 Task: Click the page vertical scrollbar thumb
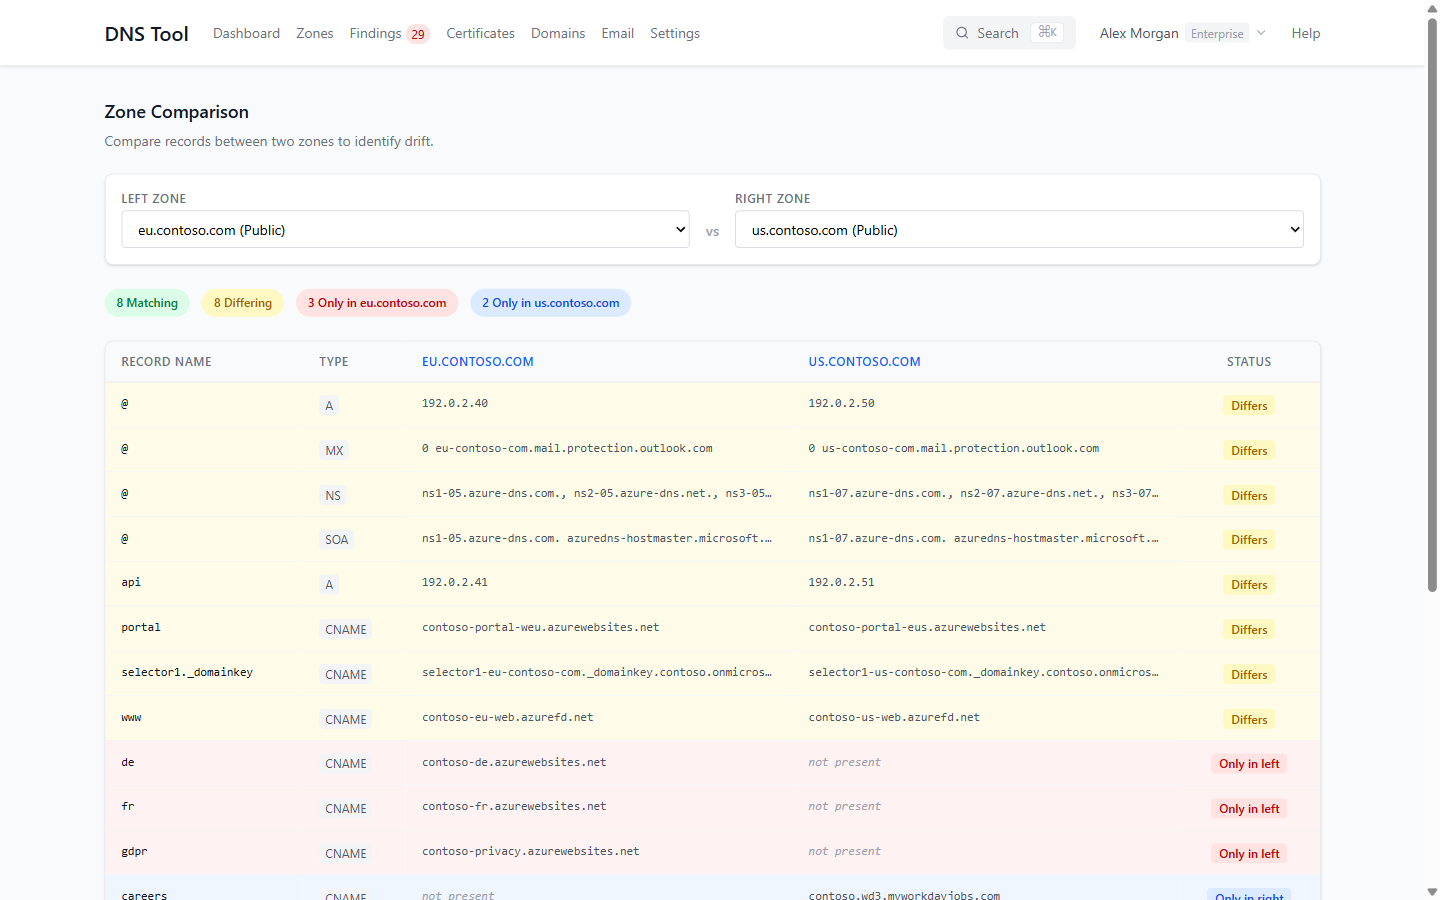coord(1432,305)
